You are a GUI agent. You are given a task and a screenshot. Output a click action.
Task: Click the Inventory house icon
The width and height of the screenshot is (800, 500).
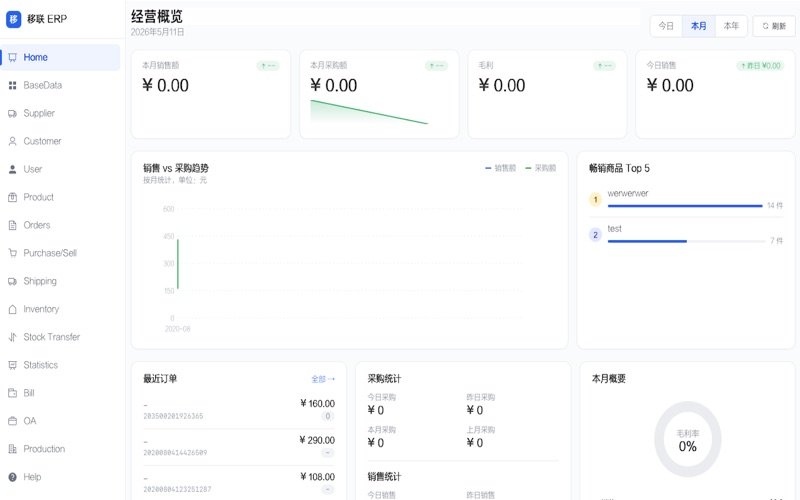tap(12, 309)
